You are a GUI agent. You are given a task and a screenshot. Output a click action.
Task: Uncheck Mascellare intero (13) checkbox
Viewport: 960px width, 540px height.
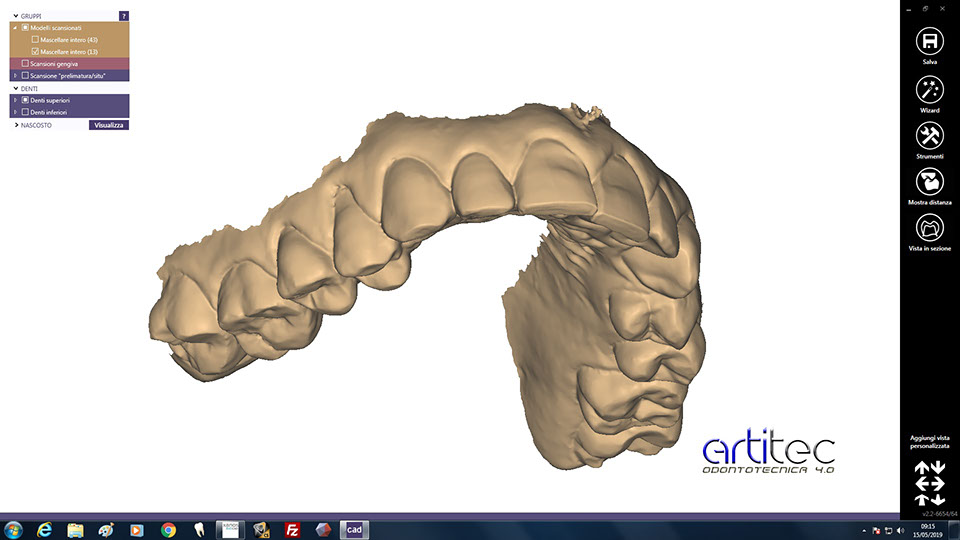(36, 51)
